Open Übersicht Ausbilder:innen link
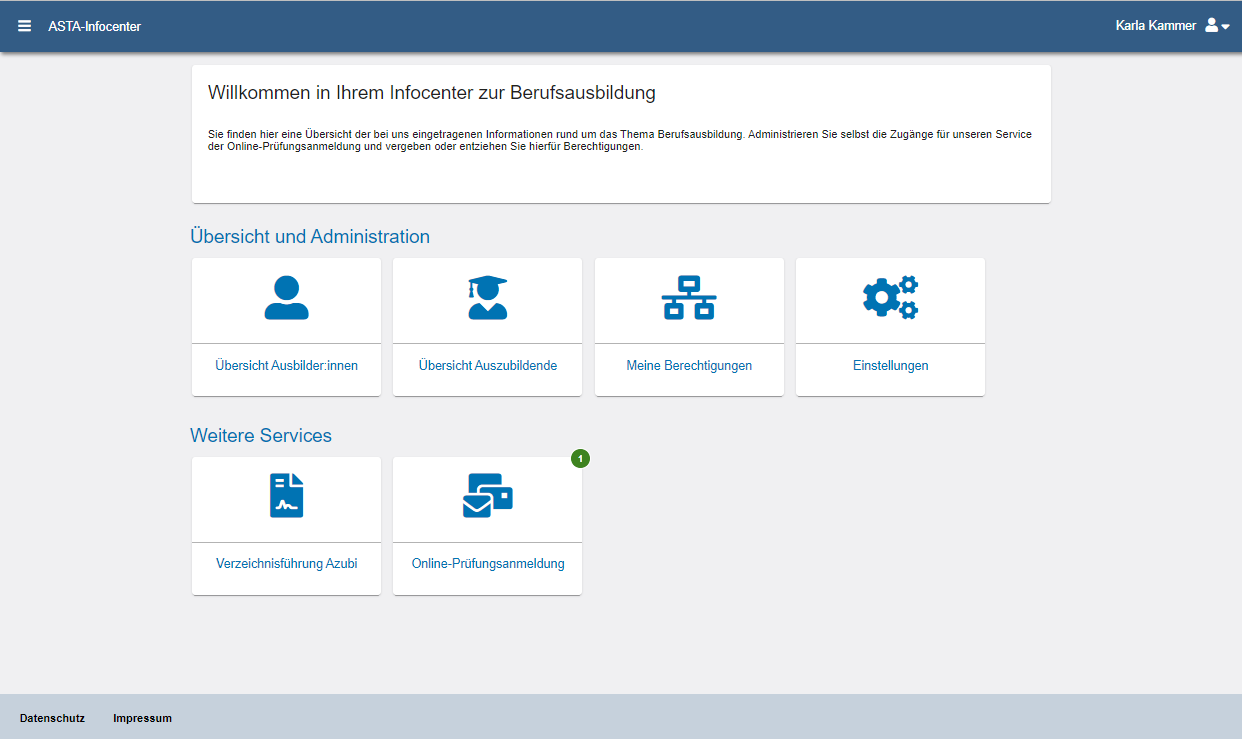The image size is (1242, 739). click(x=286, y=366)
